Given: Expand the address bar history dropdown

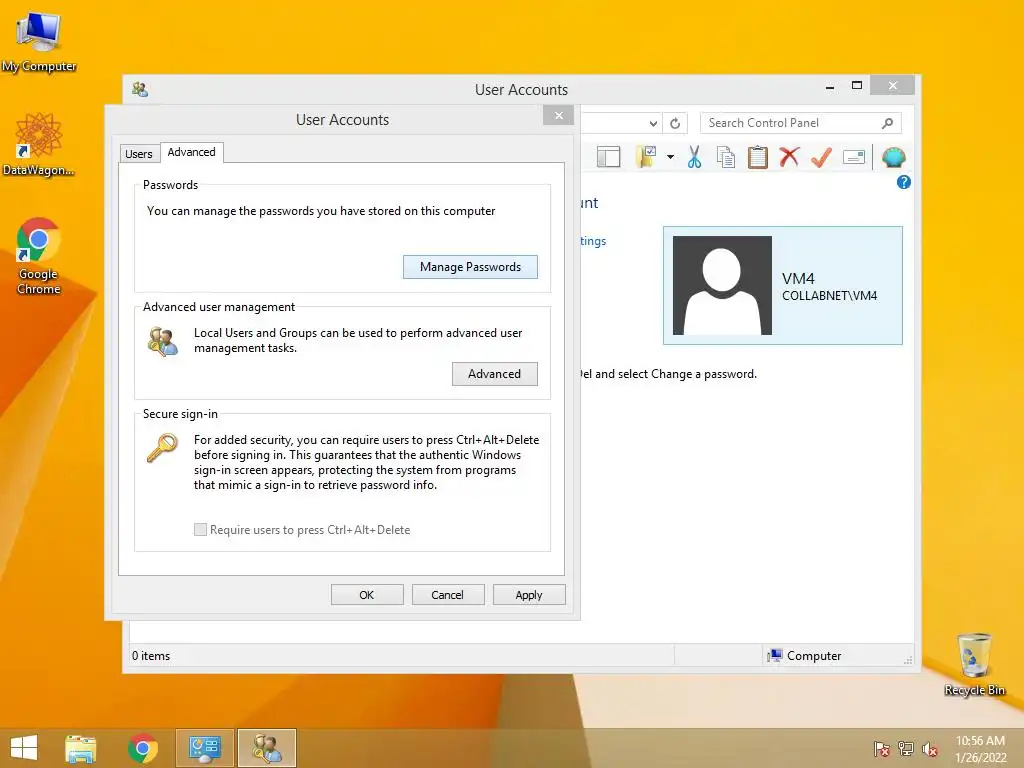Looking at the screenshot, I should tap(653, 123).
